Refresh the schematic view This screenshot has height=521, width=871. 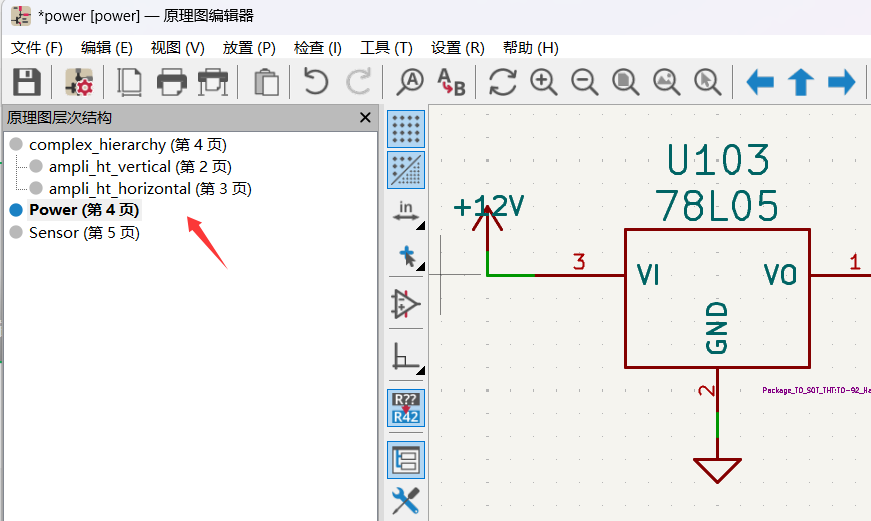[x=503, y=82]
